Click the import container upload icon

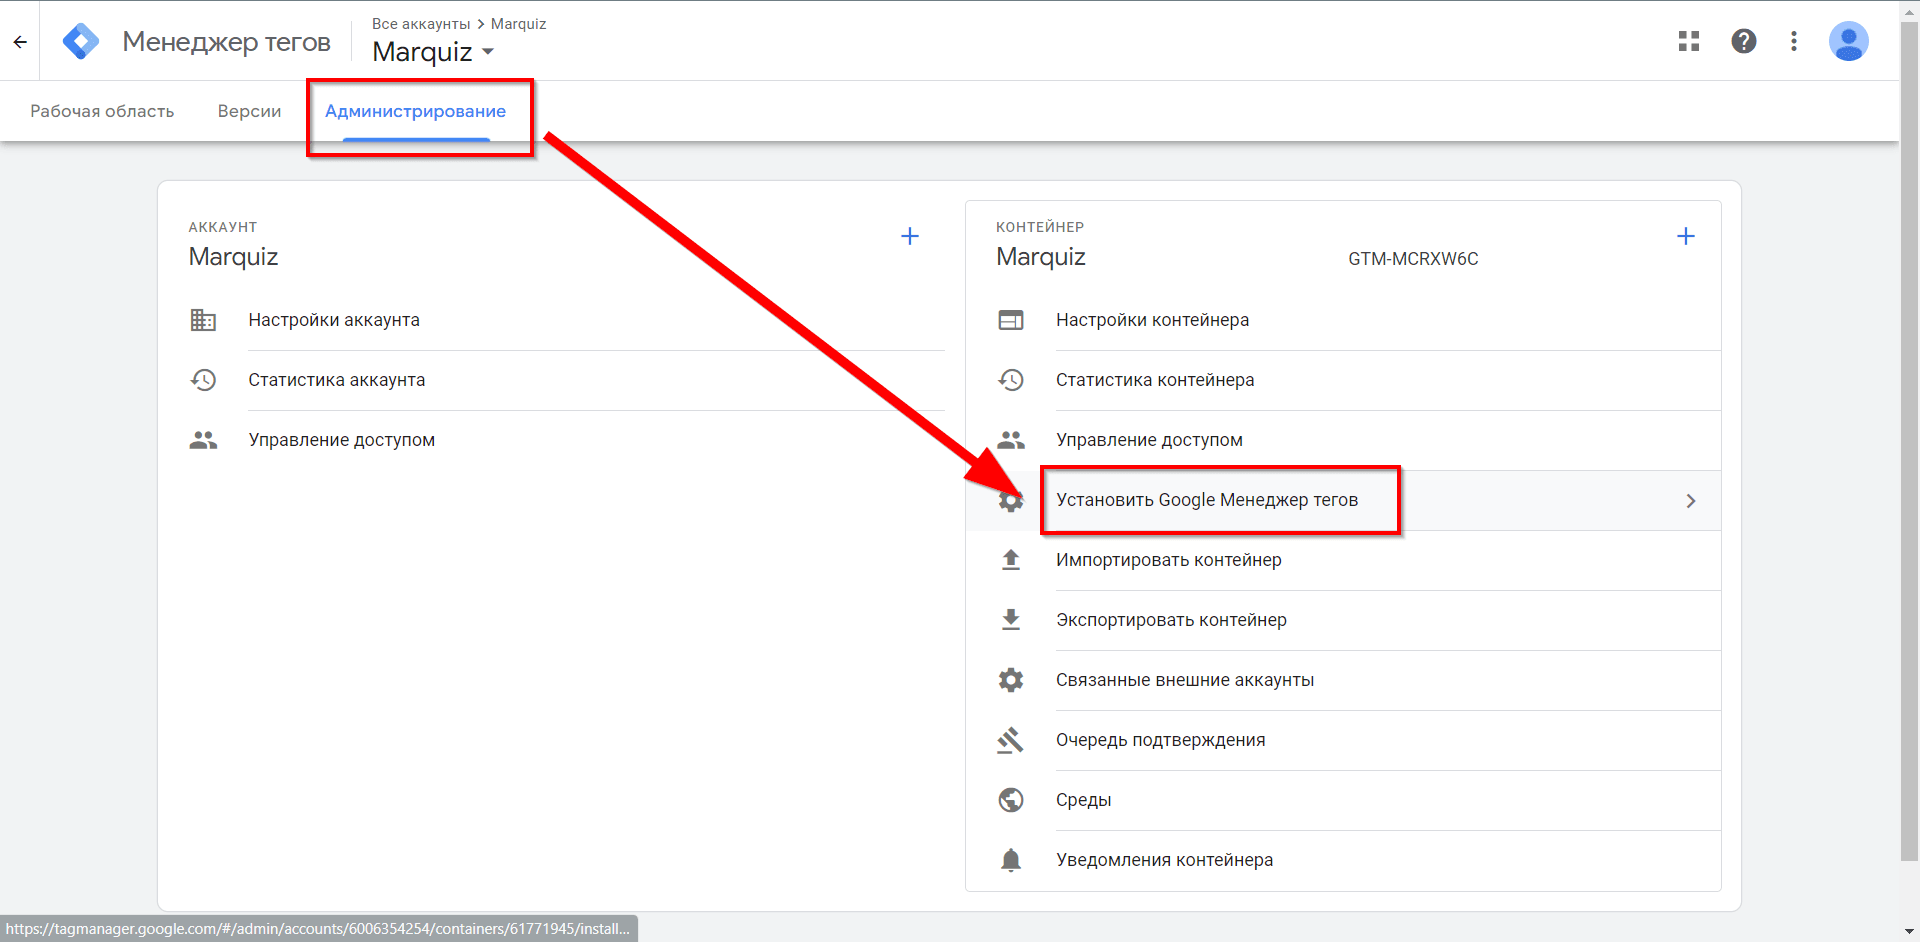pos(1011,560)
